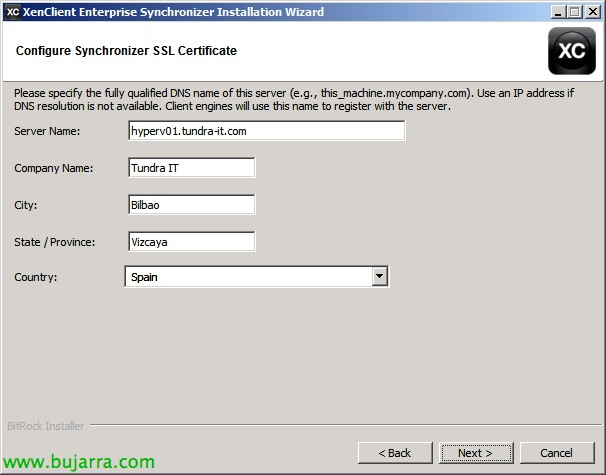Click the State / Province field
The image size is (606, 475).
click(191, 242)
